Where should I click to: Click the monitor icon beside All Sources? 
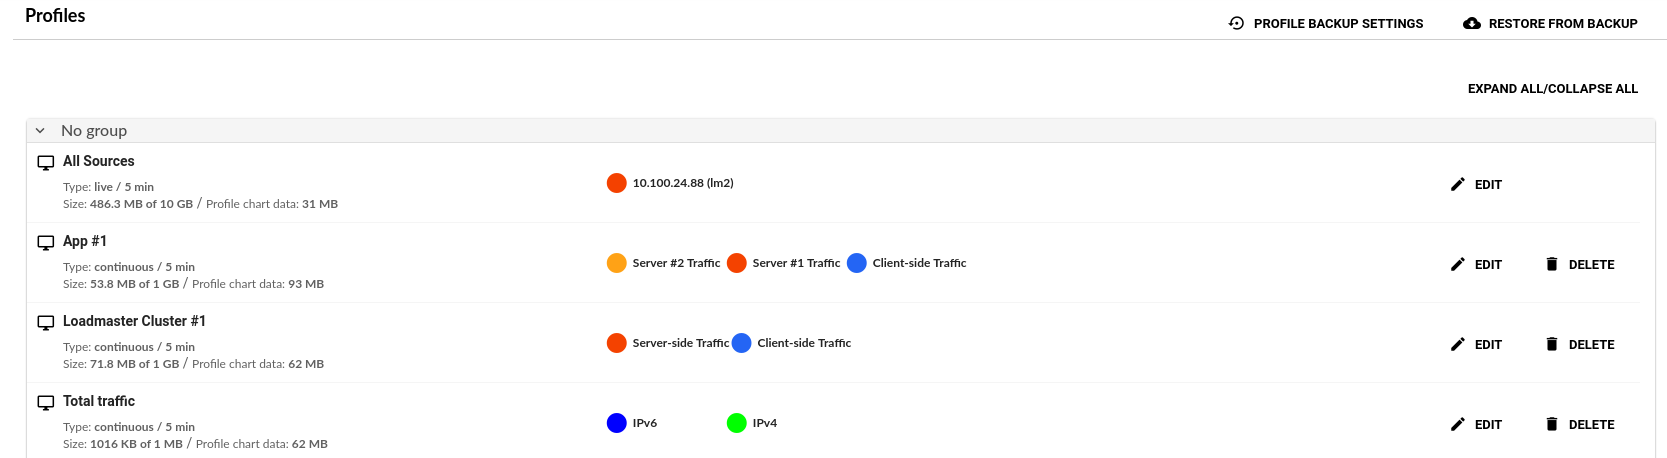(x=45, y=162)
